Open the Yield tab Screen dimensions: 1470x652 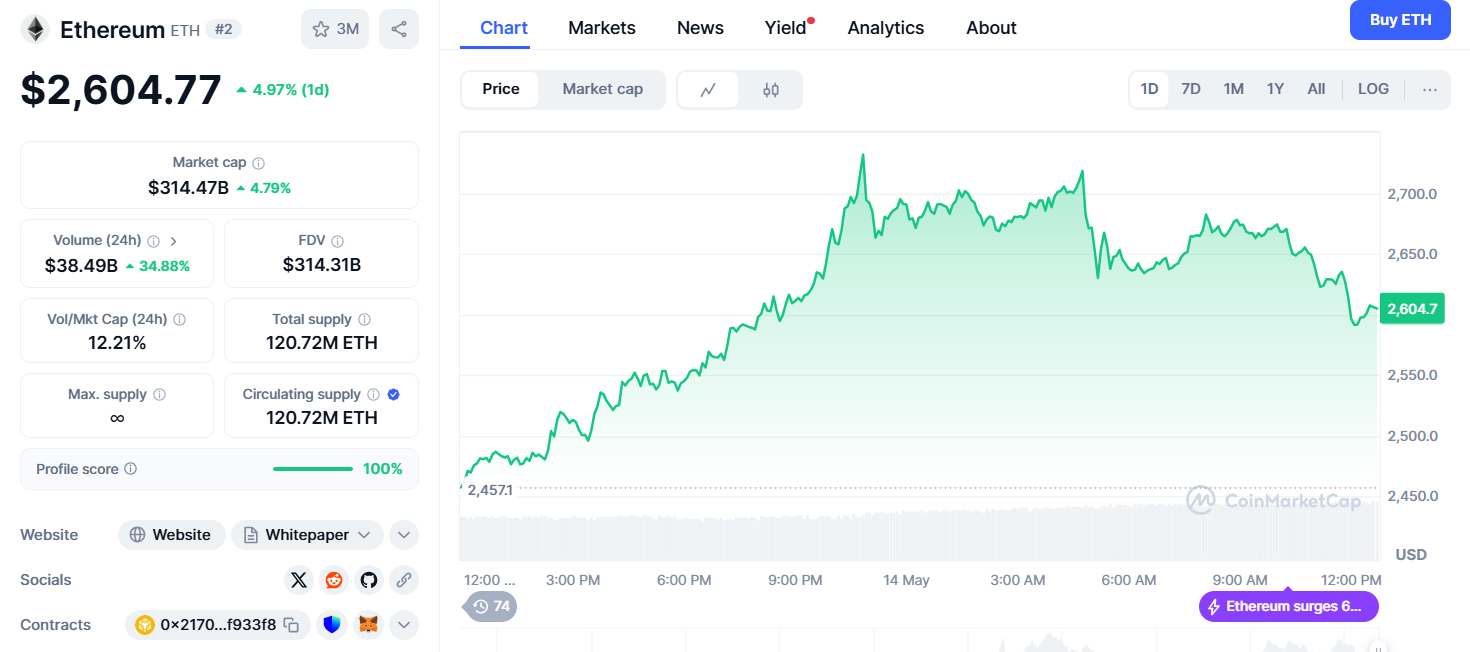coord(786,28)
